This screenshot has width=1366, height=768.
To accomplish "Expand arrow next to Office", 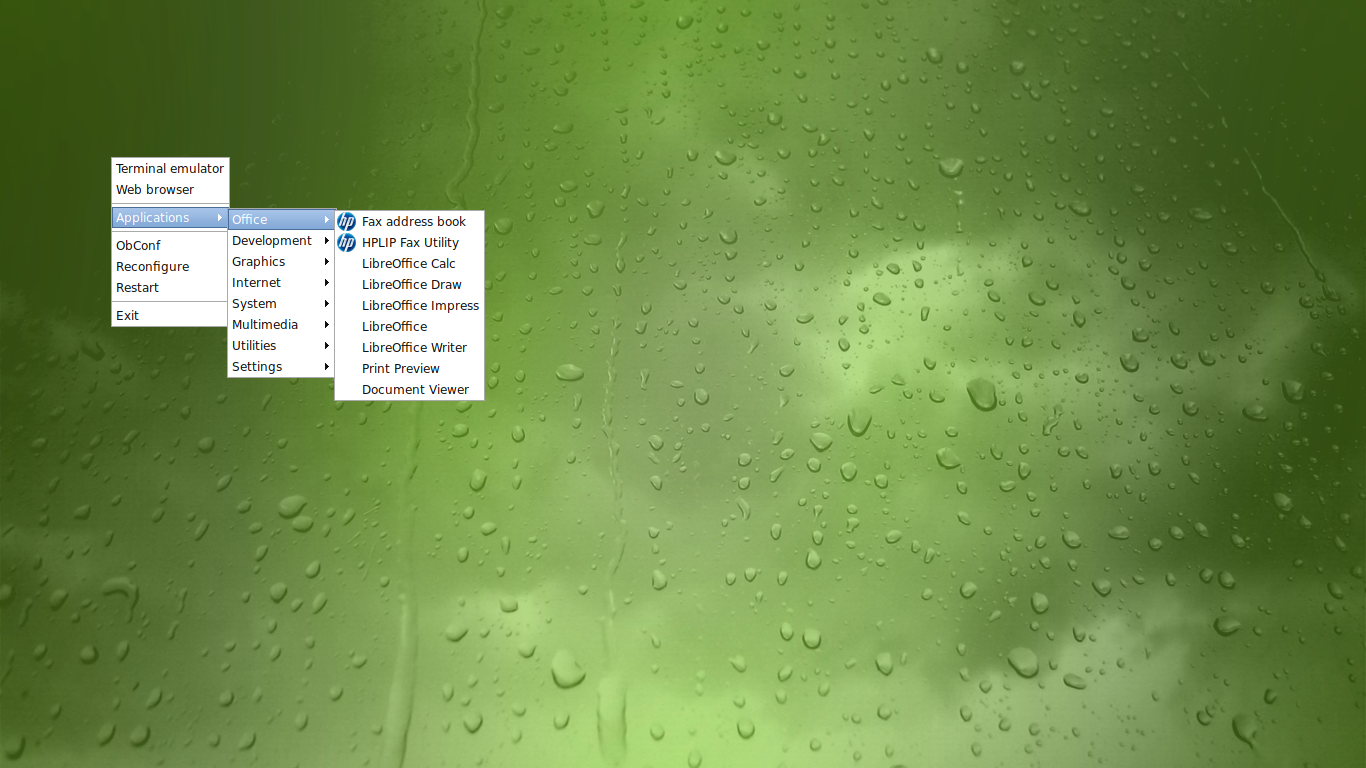I will (326, 220).
